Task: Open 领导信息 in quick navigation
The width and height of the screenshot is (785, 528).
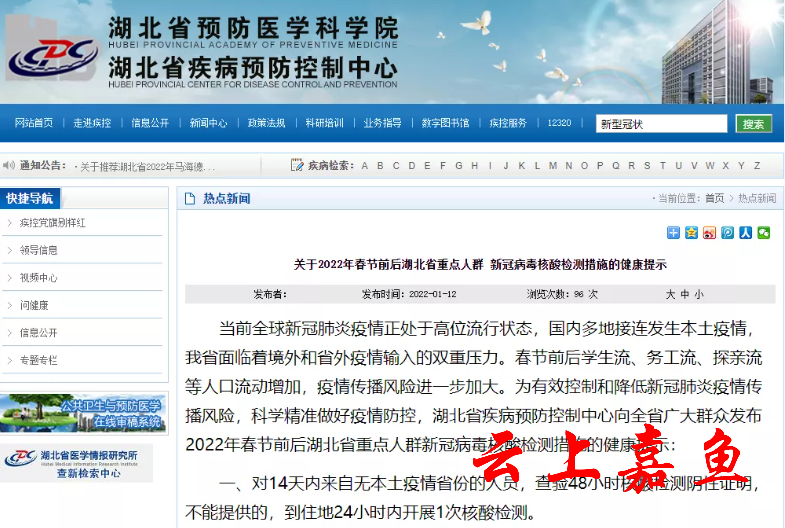Action: coord(39,250)
